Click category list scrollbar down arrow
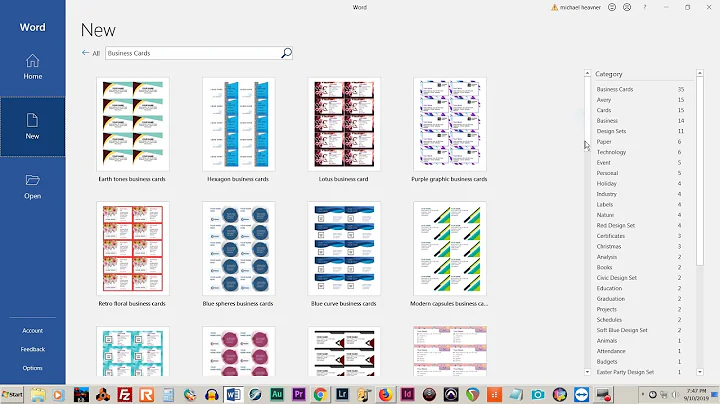The image size is (720, 404). point(700,372)
